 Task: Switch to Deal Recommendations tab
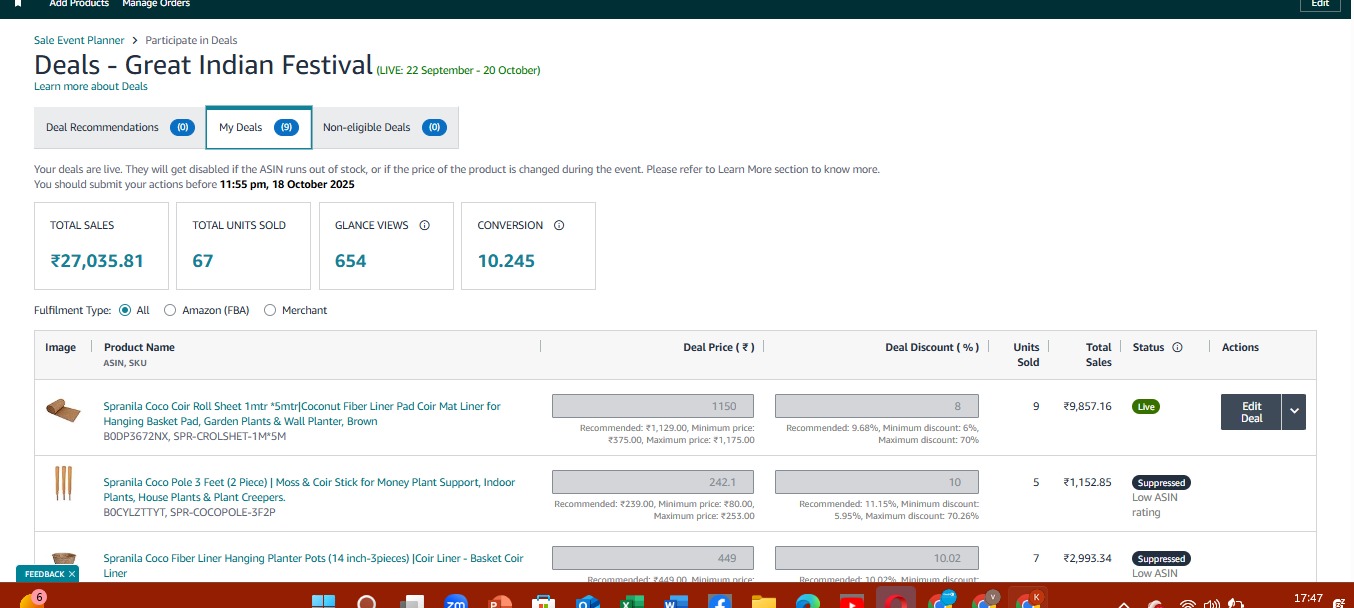click(x=119, y=128)
